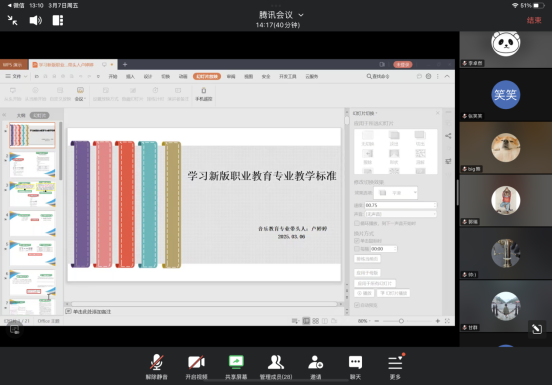Image resolution: width=552 pixels, height=386 pixels.
Task: Select the panda avatar participant tile
Action: [x=506, y=49]
